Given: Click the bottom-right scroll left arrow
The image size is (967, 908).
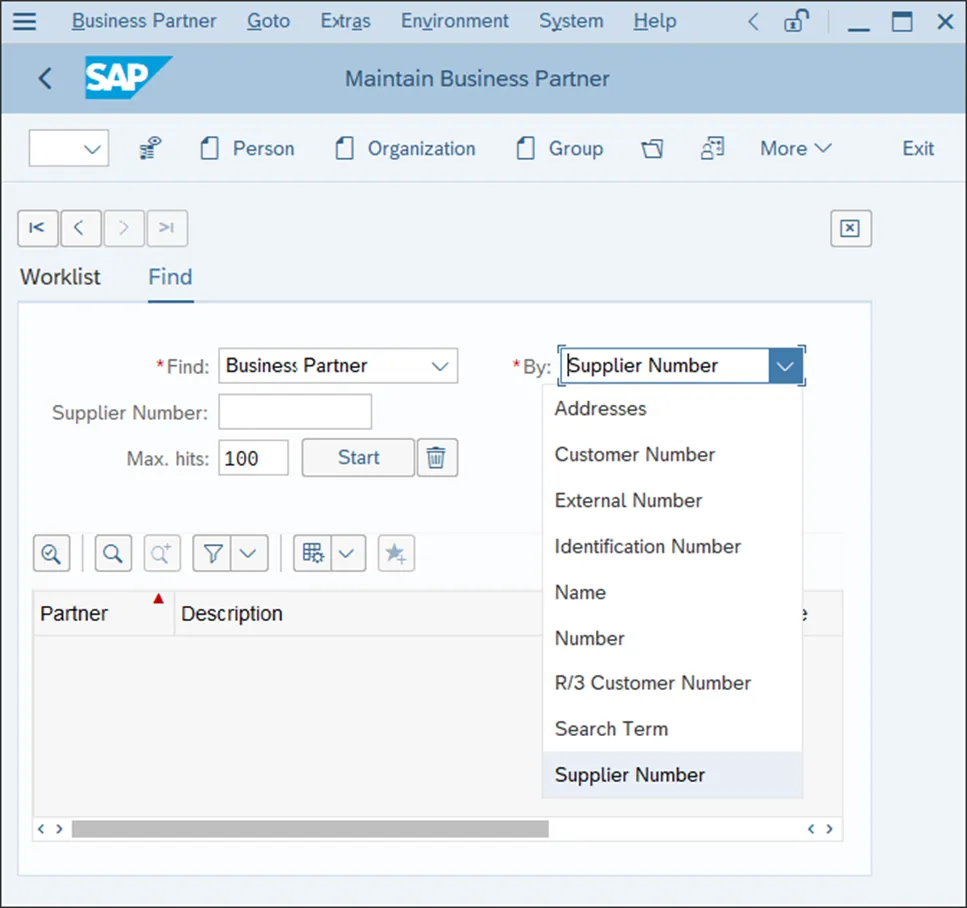Looking at the screenshot, I should (811, 829).
